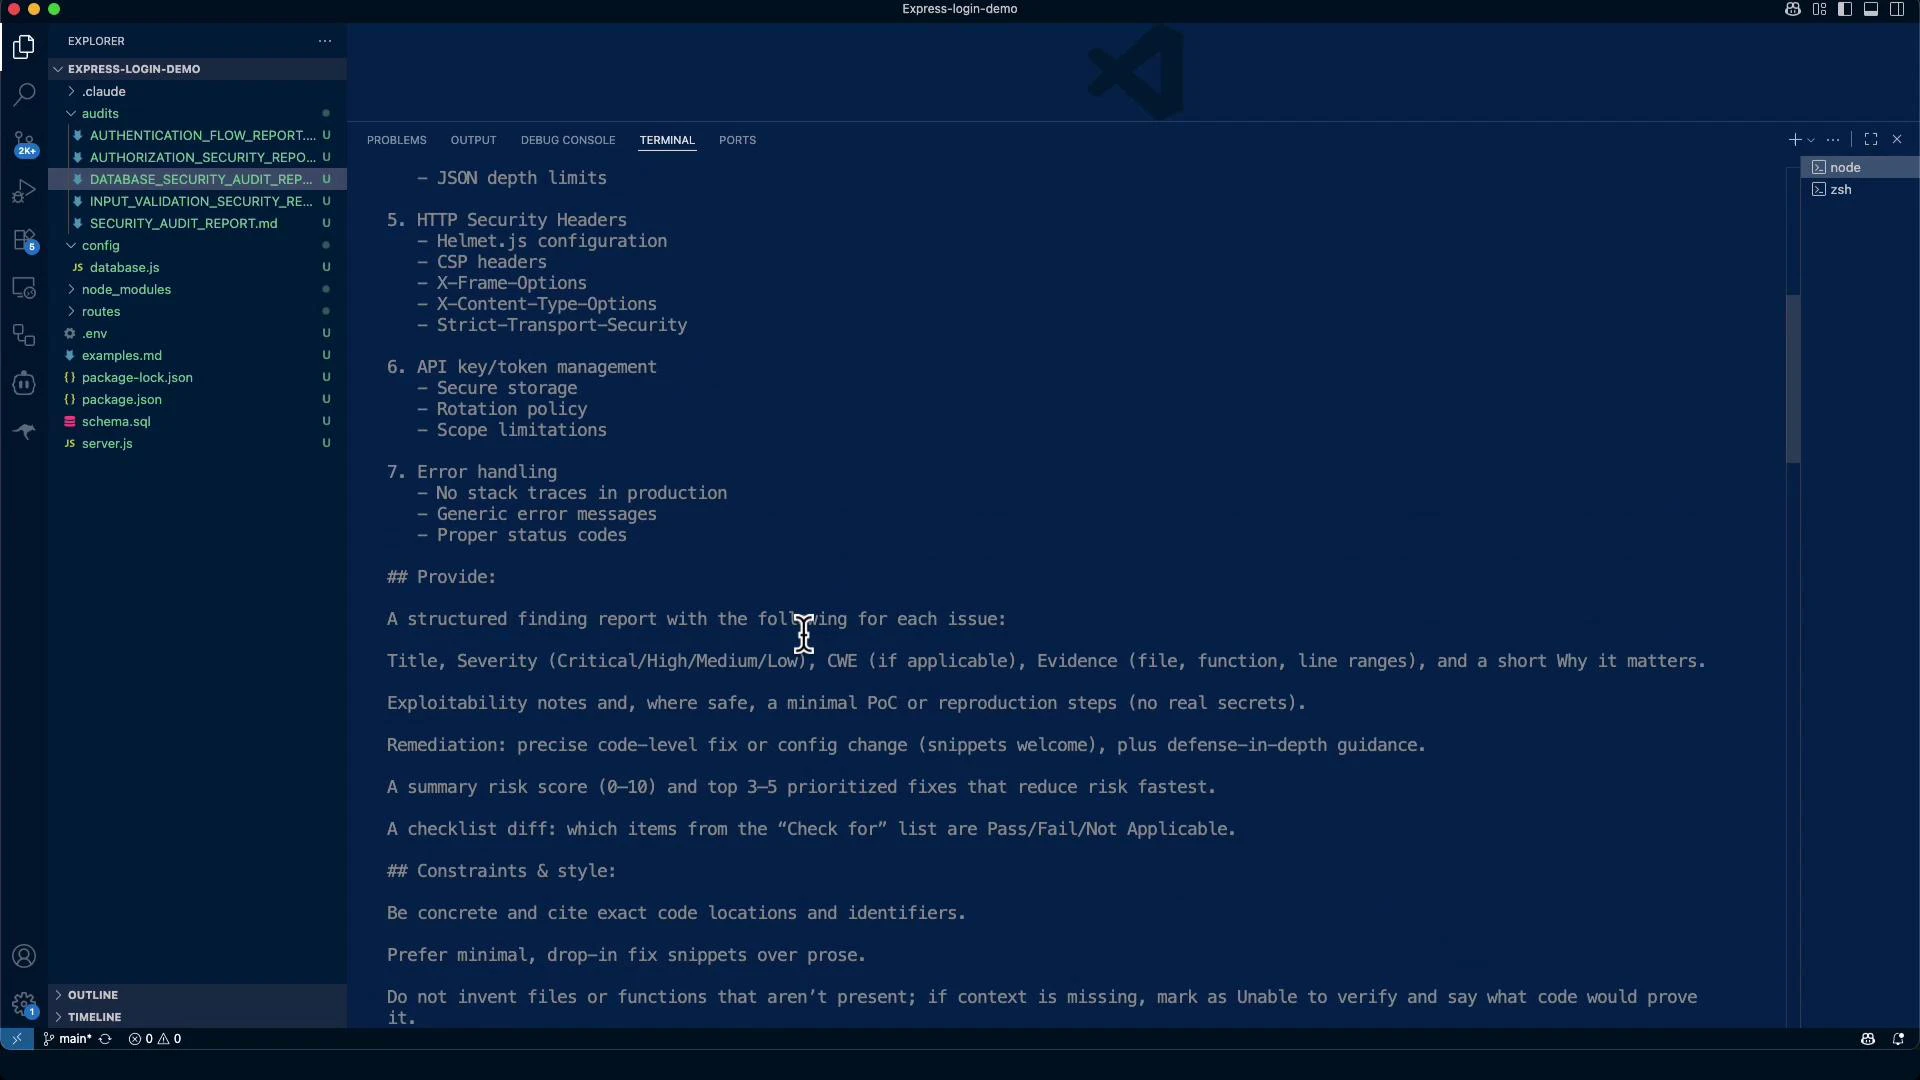This screenshot has width=1920, height=1080.
Task: Switch to the PORTS tab
Action: pos(737,140)
